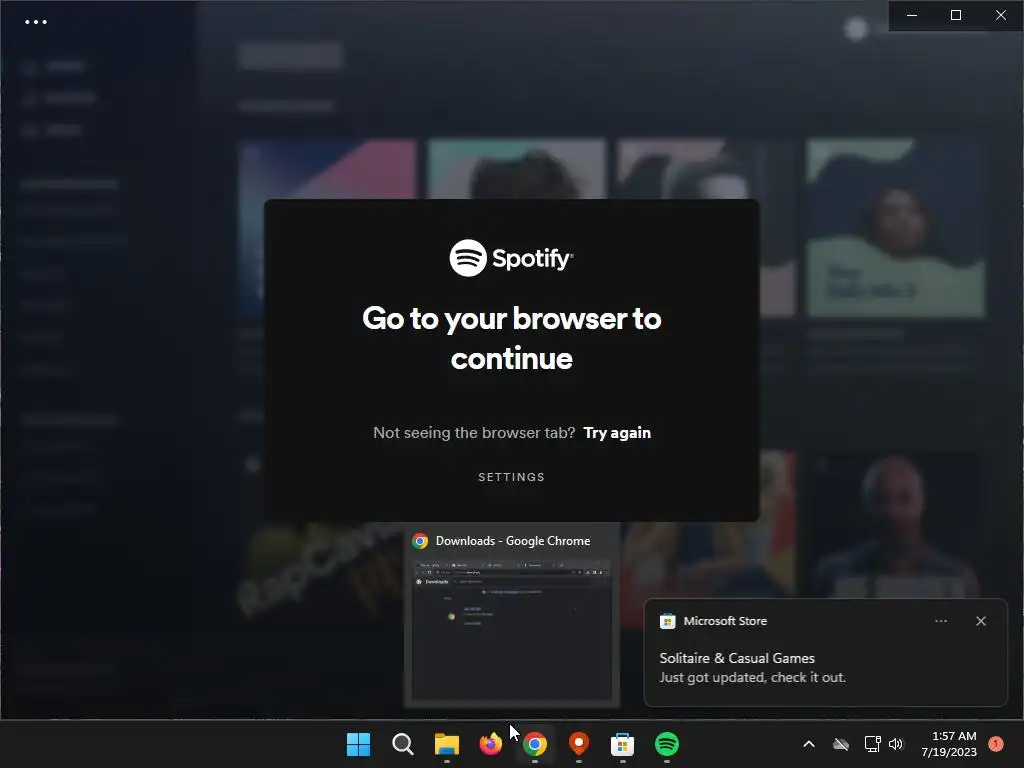Launch Firefox from the taskbar
This screenshot has width=1024, height=768.
pyautogui.click(x=490, y=744)
